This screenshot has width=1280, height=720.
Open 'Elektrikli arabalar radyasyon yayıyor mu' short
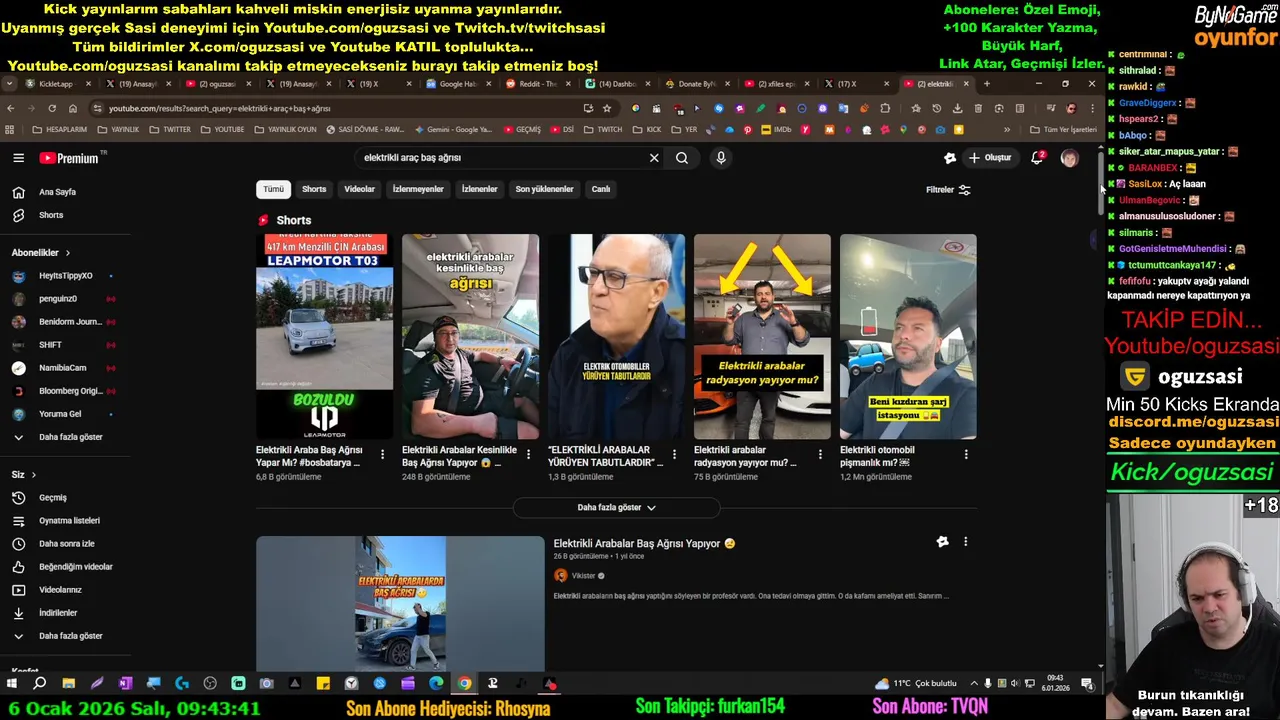click(x=762, y=336)
